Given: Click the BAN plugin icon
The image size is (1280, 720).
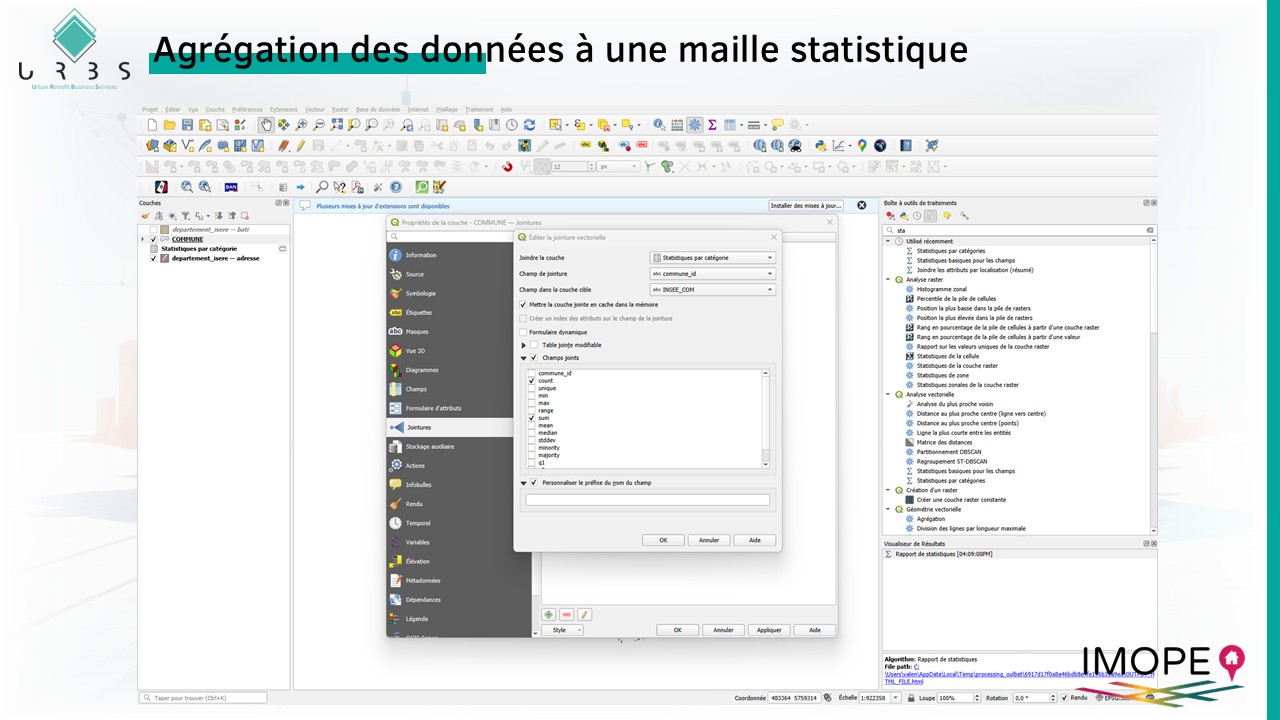Looking at the screenshot, I should [x=230, y=187].
